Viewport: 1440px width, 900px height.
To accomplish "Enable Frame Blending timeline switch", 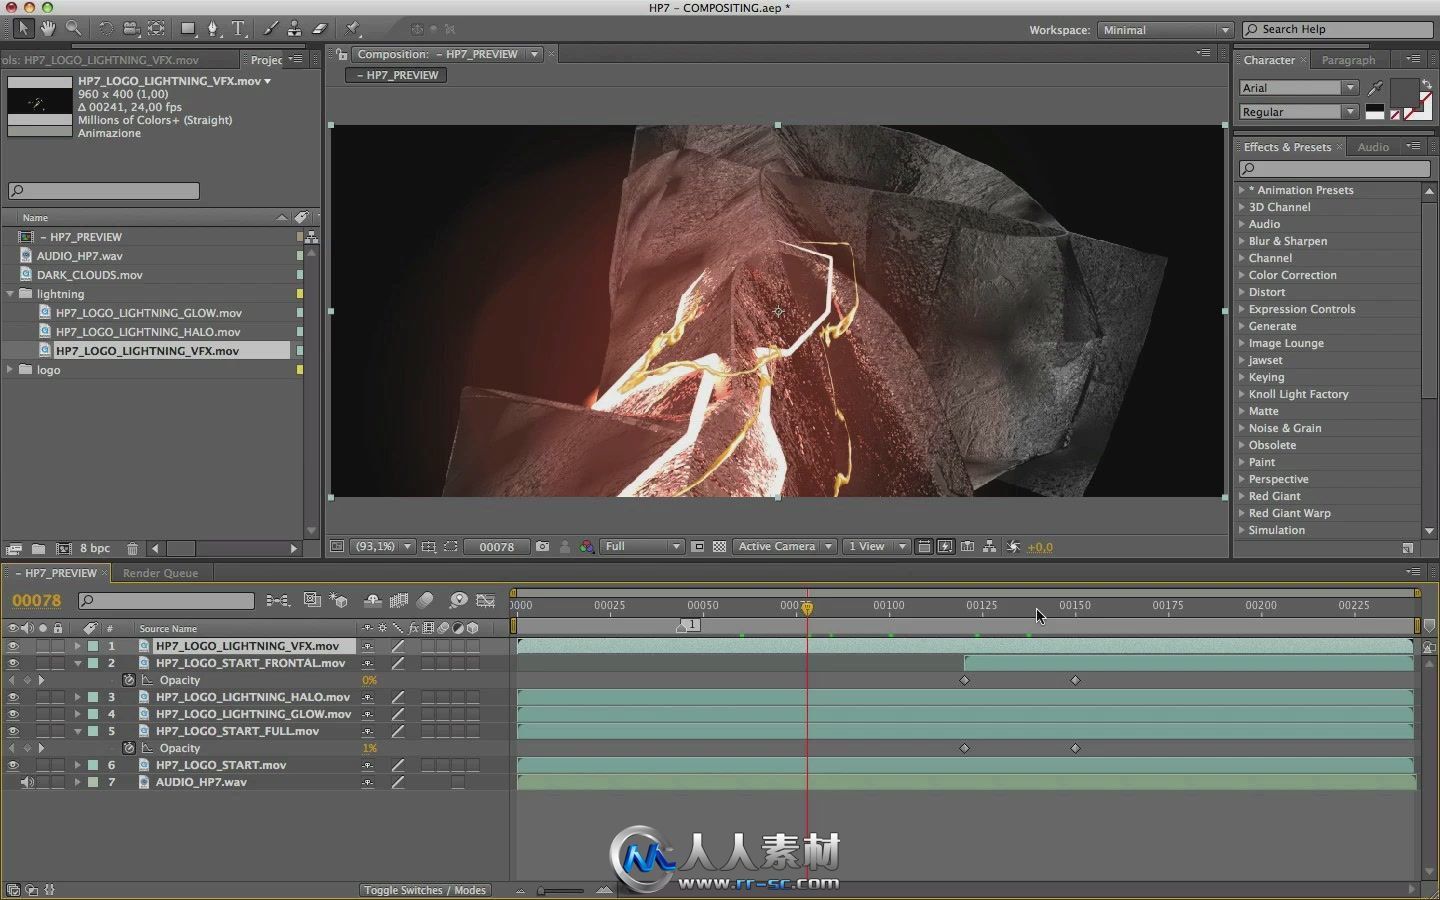I will 399,600.
